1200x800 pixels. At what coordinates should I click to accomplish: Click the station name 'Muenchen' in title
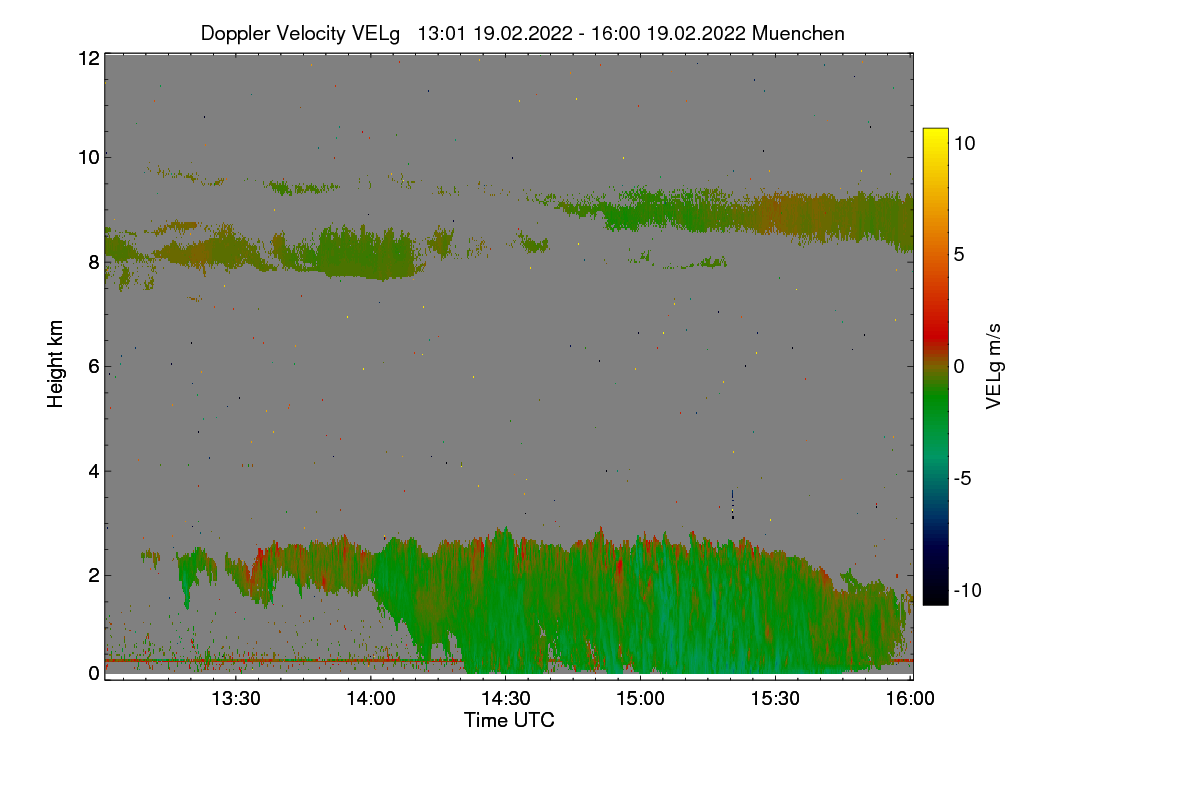tap(798, 33)
